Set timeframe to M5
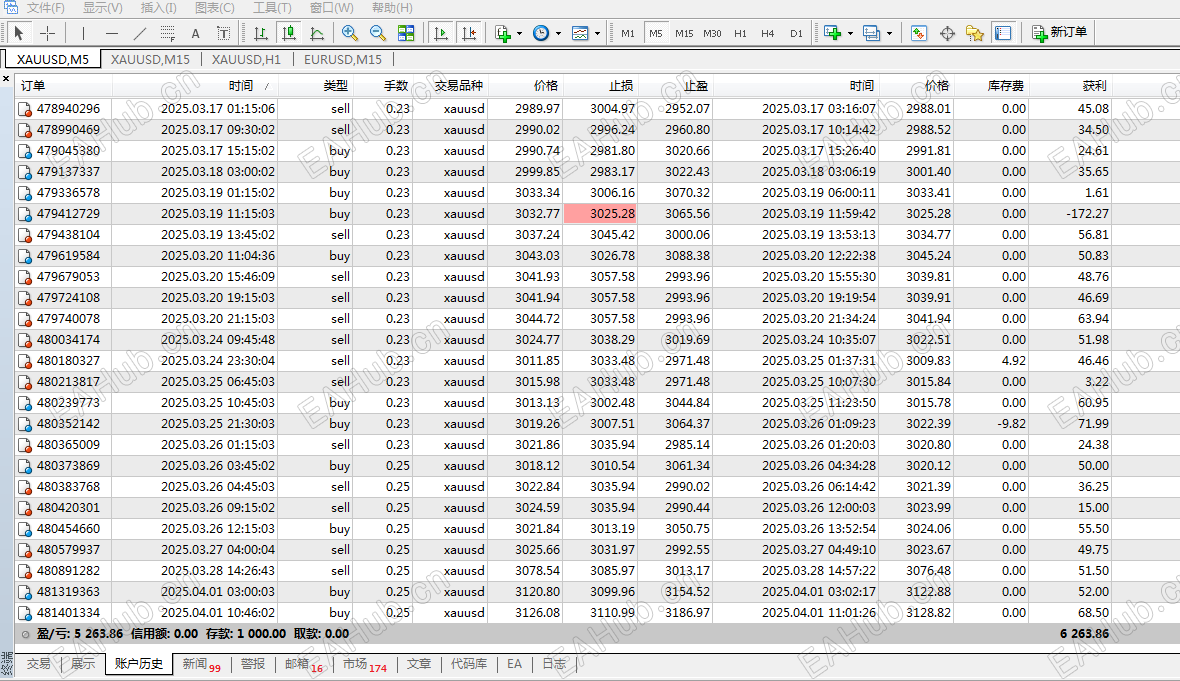This screenshot has height=681, width=1180. coord(655,33)
